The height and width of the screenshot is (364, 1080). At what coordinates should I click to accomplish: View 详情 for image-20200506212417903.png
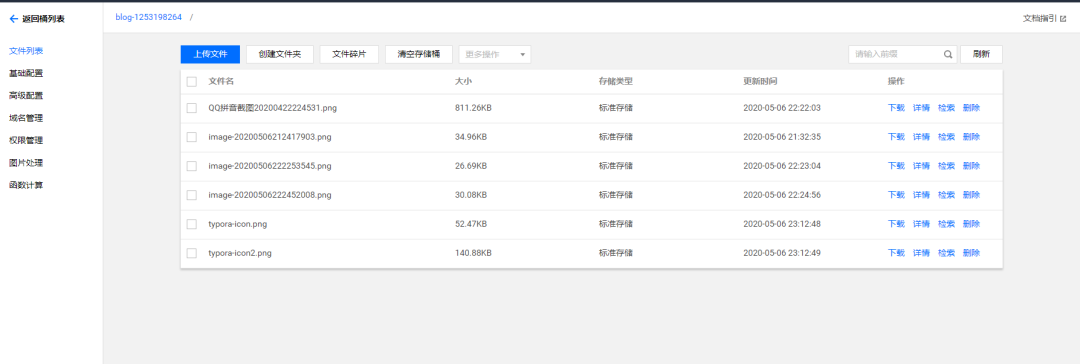[921, 137]
